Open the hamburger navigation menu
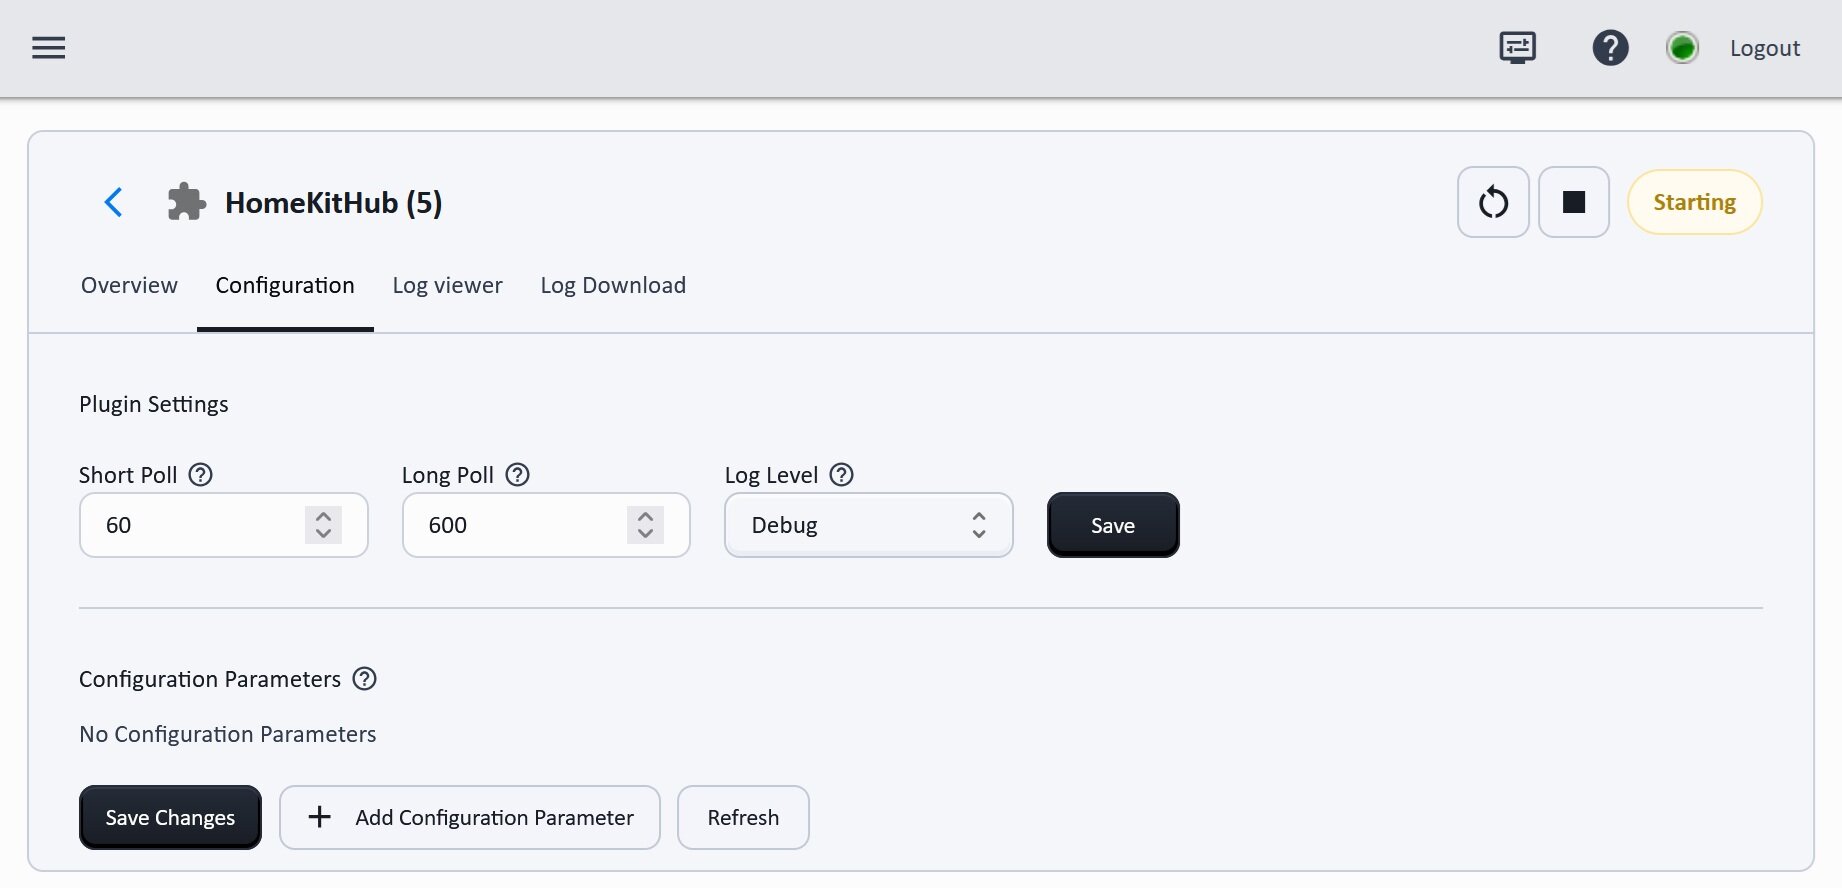This screenshot has width=1842, height=888. pyautogui.click(x=48, y=48)
